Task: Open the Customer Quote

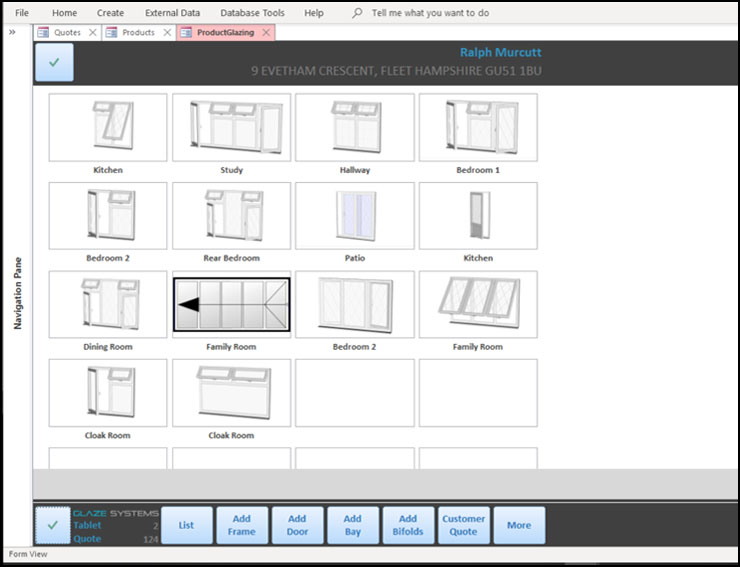Action: point(464,525)
